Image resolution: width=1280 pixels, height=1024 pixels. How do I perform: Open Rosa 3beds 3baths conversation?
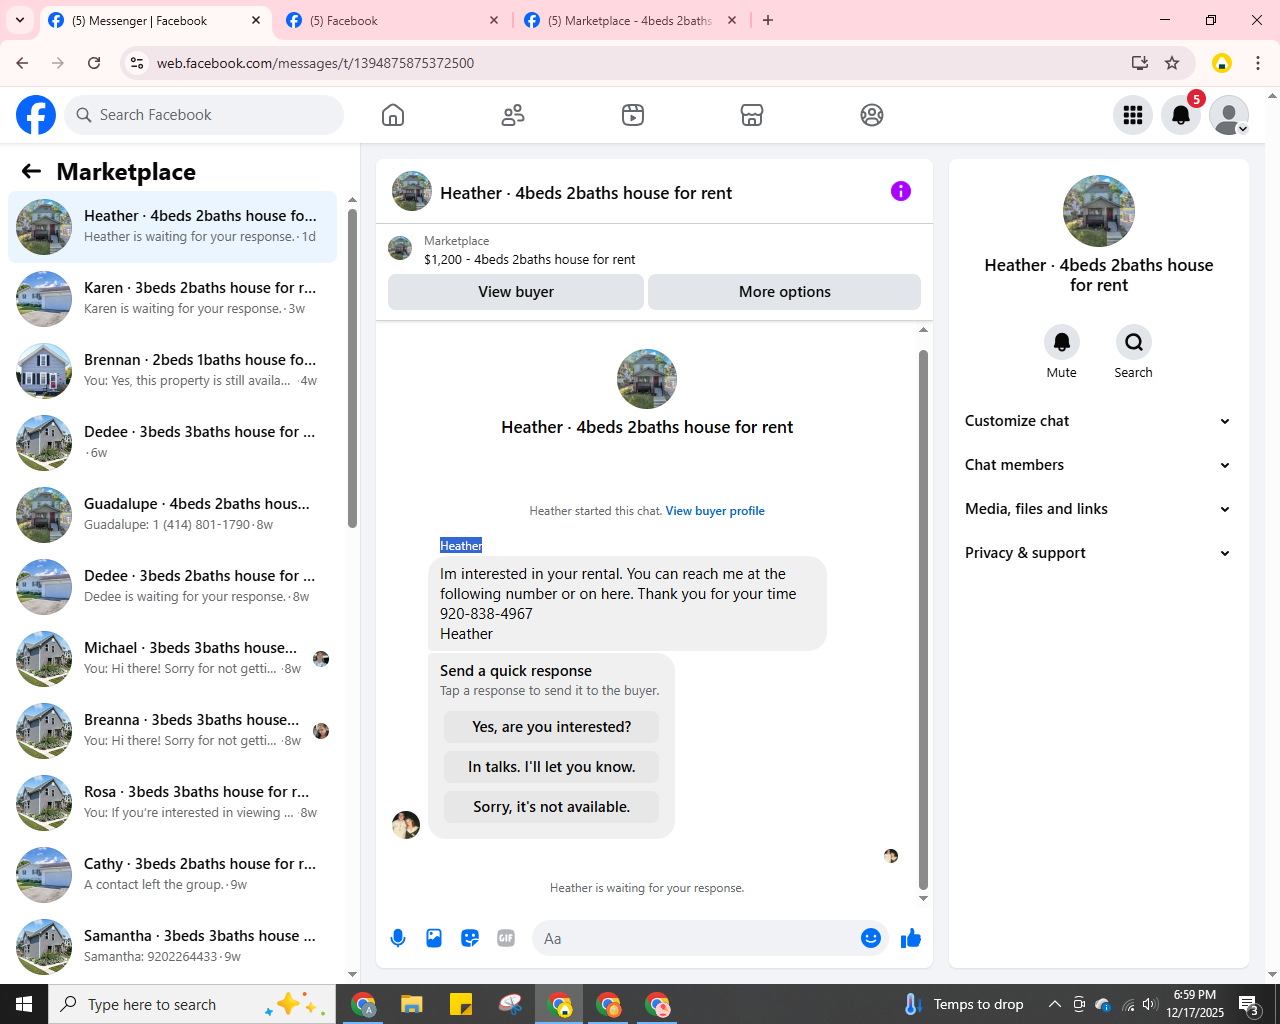(x=172, y=803)
